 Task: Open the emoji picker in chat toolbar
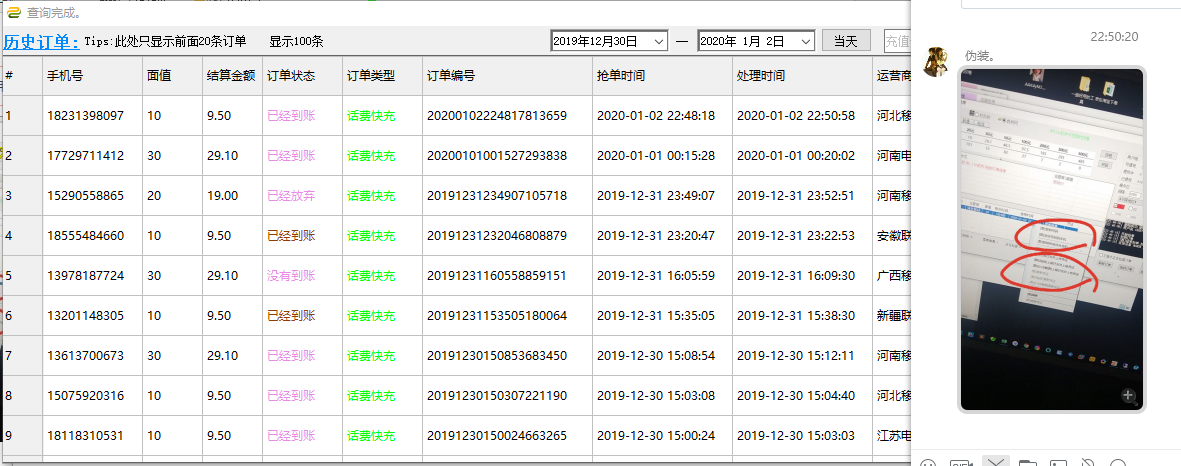click(x=928, y=463)
